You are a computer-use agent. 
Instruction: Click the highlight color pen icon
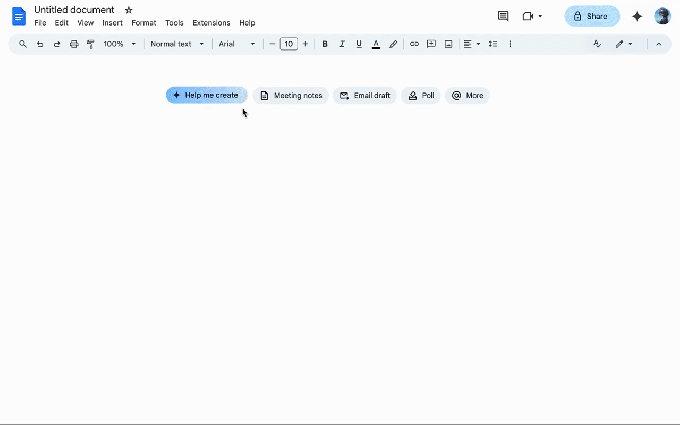(393, 44)
